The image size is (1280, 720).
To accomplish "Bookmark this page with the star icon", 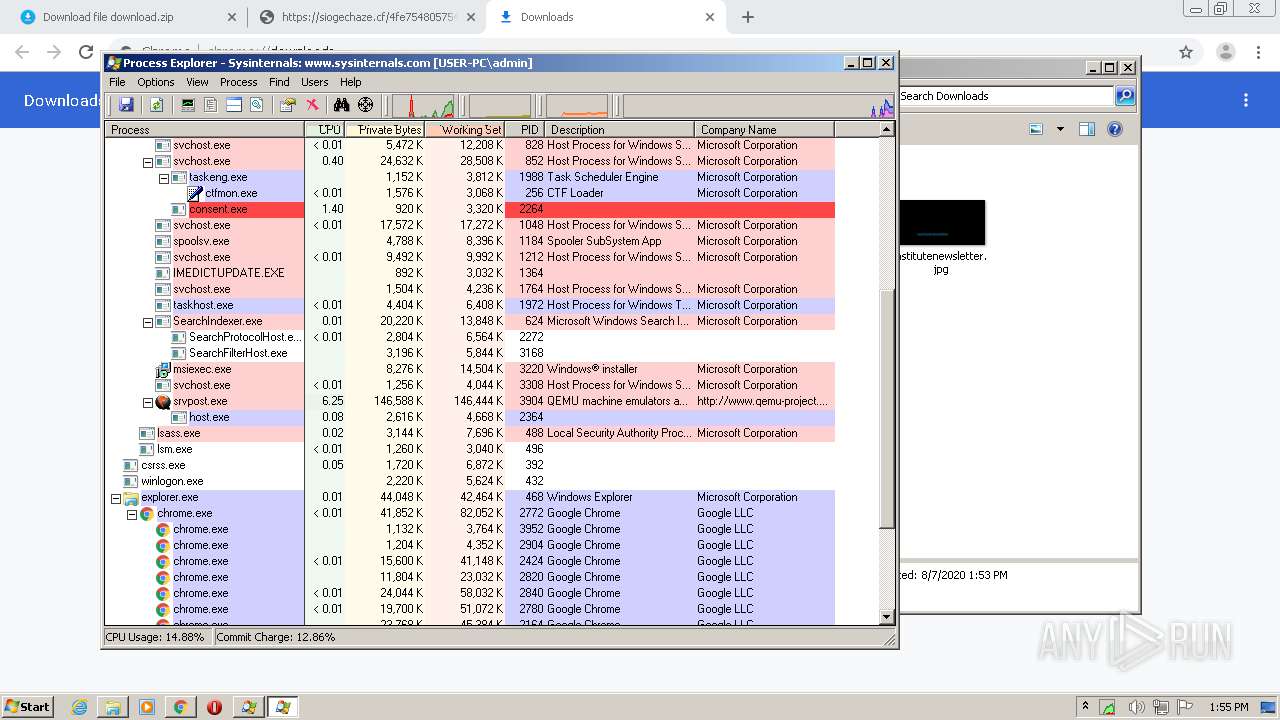I will click(1186, 52).
